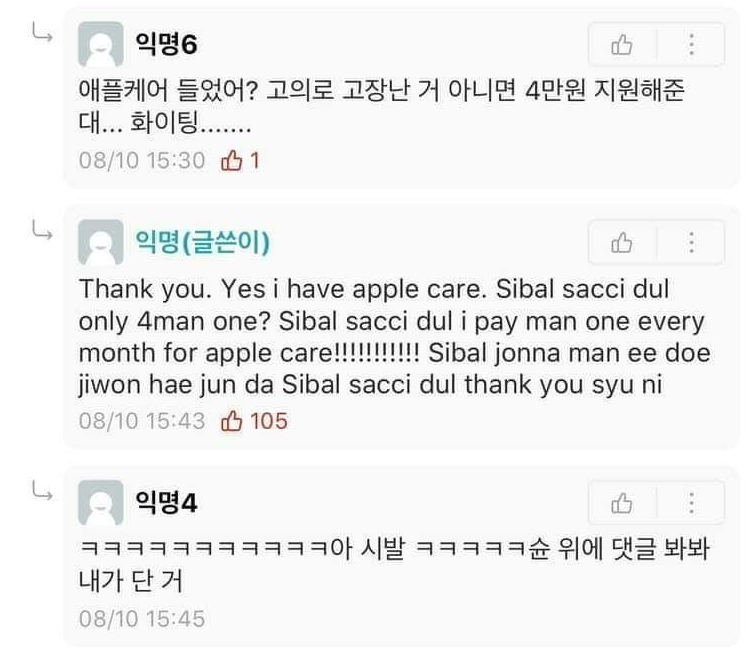
Task: Open more options for 익명6's comment
Action: point(691,45)
